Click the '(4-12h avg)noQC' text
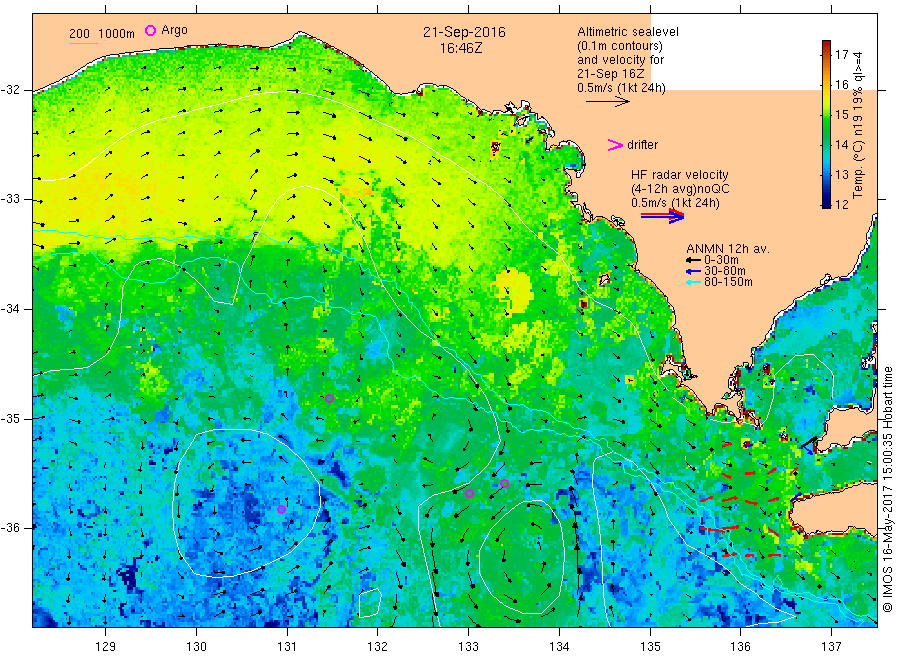 pos(680,189)
